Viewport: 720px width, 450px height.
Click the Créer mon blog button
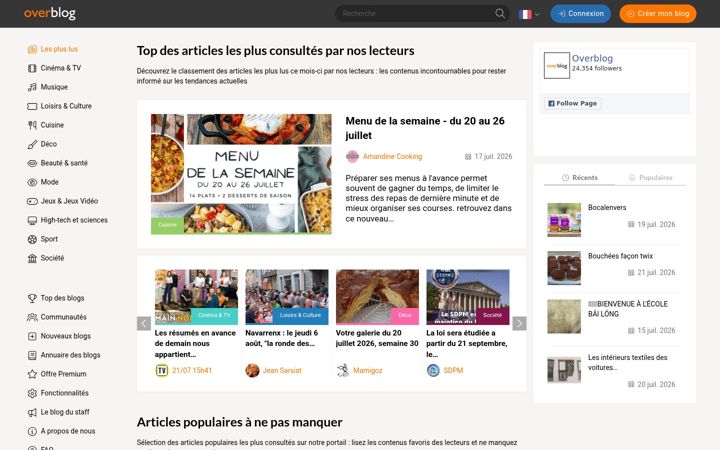coord(658,14)
